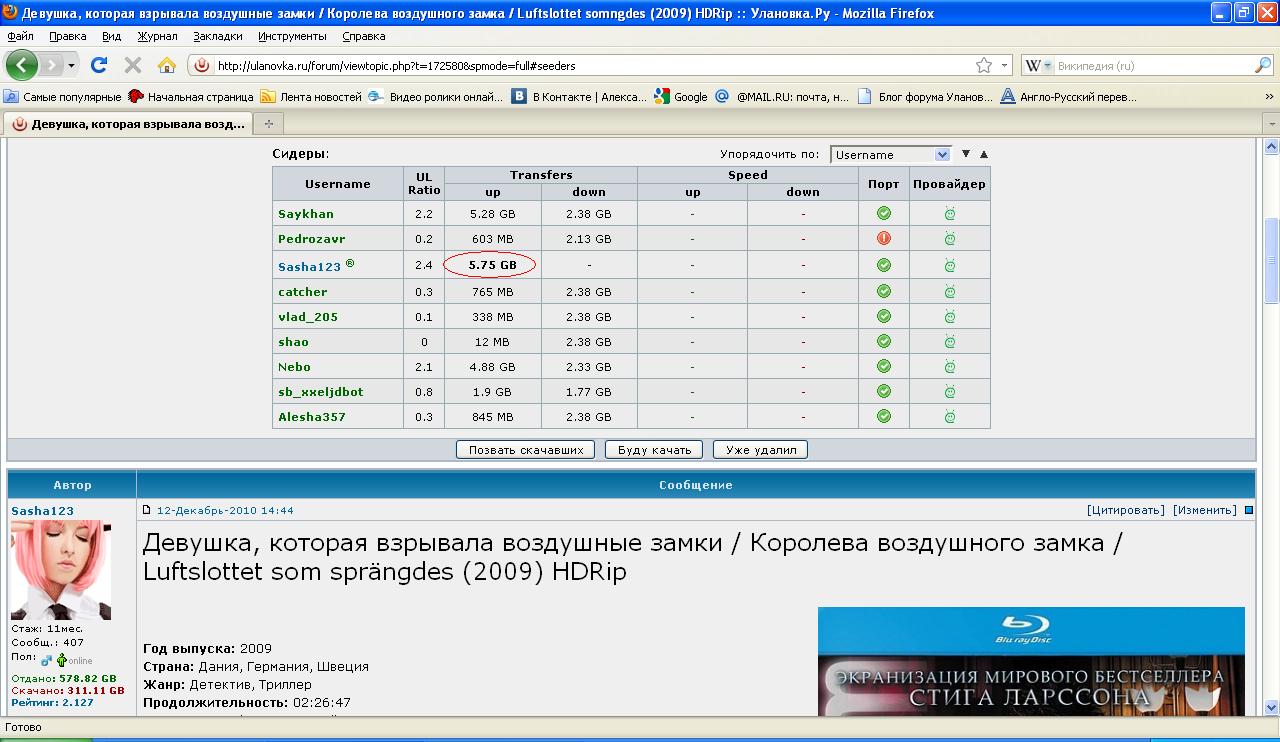Viewport: 1280px width, 742px height.
Task: Click the red port warning icon for Pedrozavr
Action: (883, 238)
